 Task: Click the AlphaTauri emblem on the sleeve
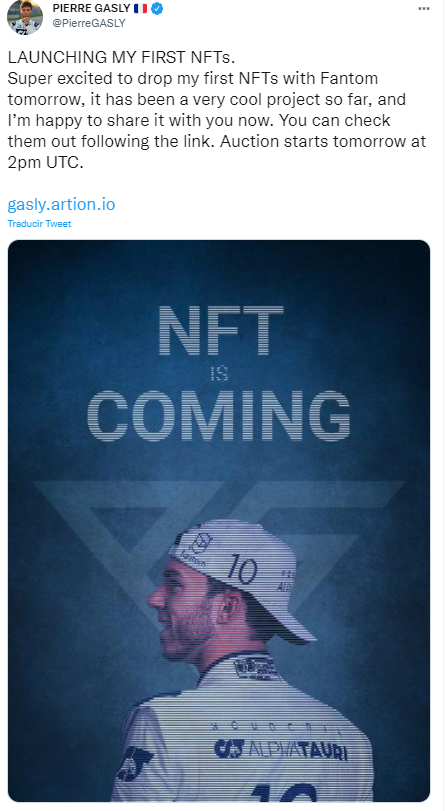pyautogui.click(x=135, y=763)
